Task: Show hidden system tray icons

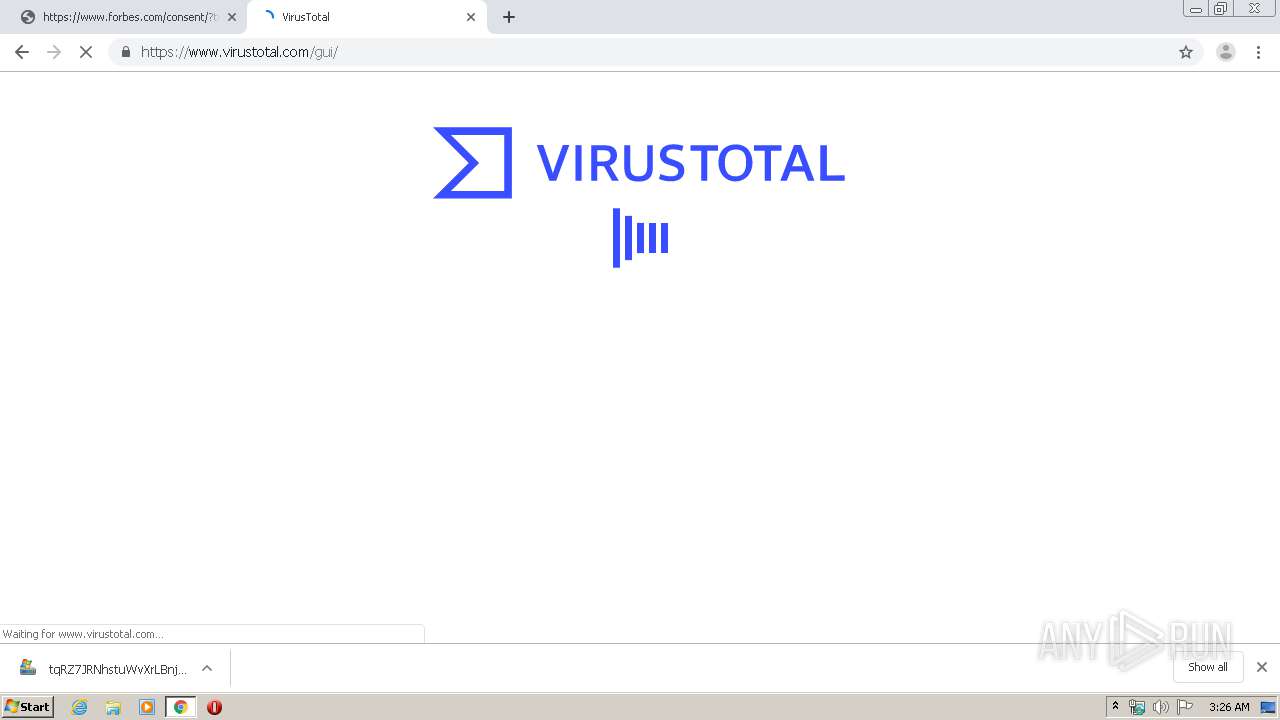Action: coord(1116,707)
